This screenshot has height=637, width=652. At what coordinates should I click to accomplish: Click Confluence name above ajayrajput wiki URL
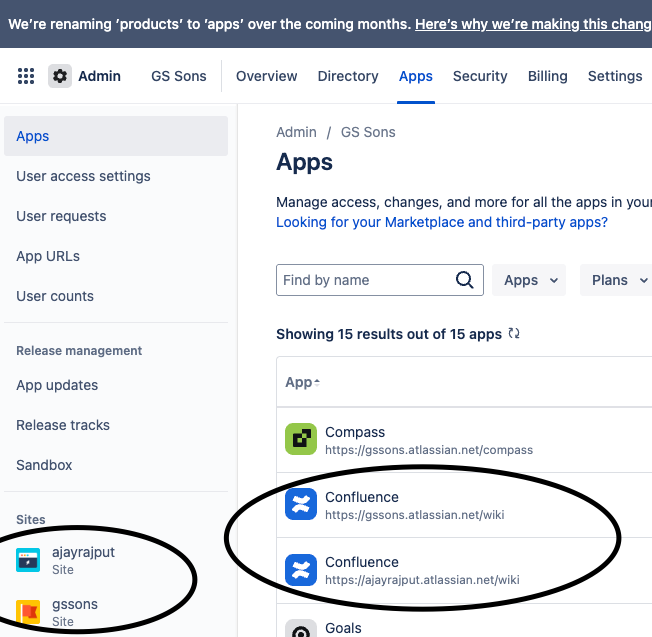point(362,562)
